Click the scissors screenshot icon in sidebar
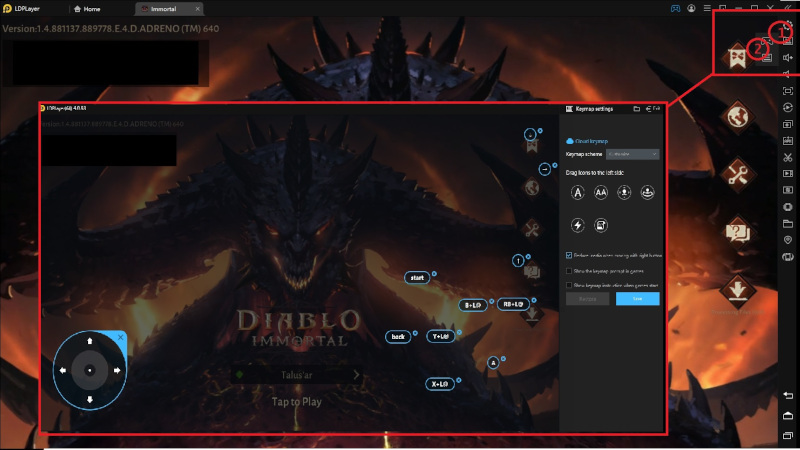The image size is (800, 450). point(788,157)
